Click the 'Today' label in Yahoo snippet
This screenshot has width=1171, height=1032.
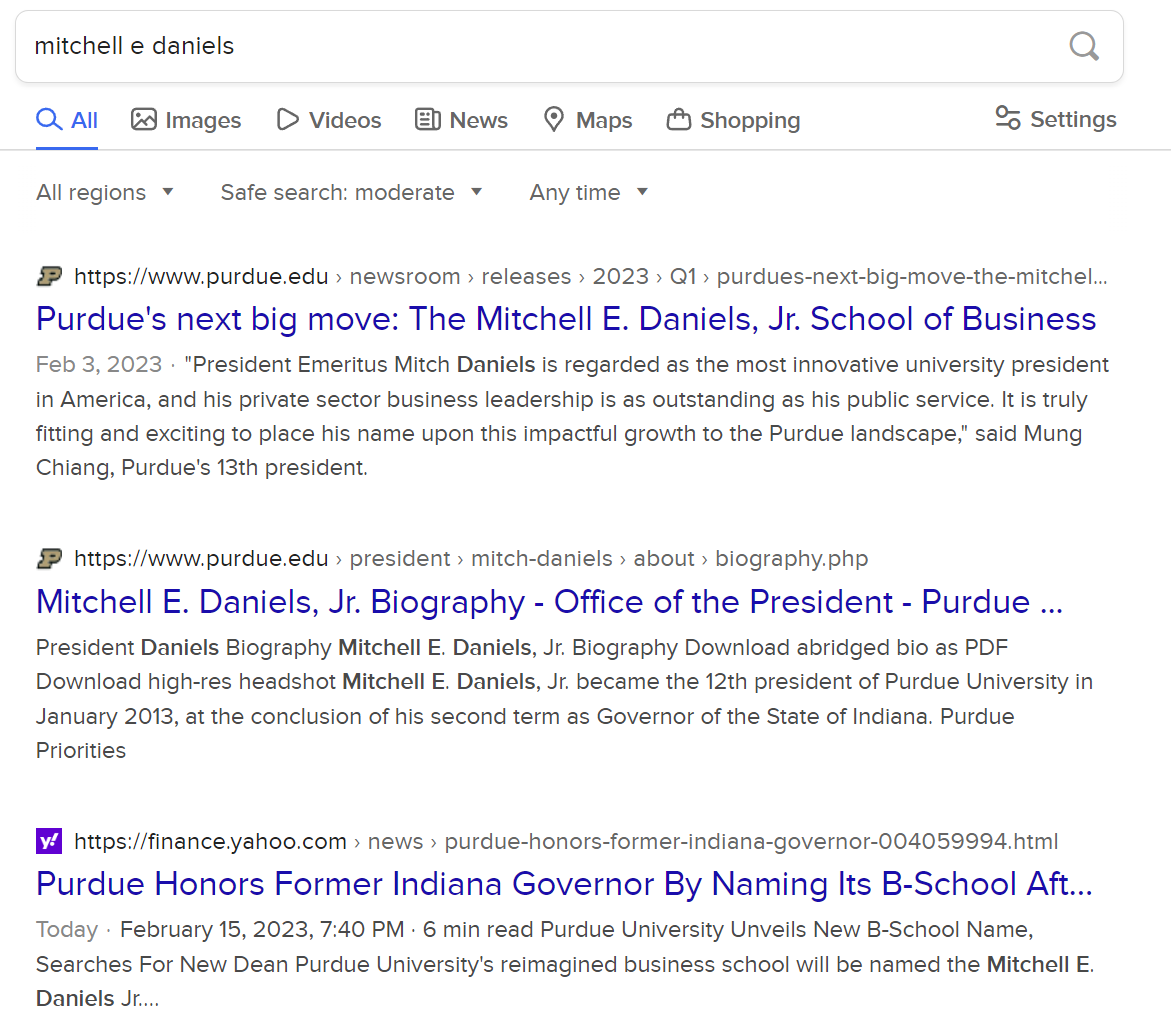pos(66,930)
